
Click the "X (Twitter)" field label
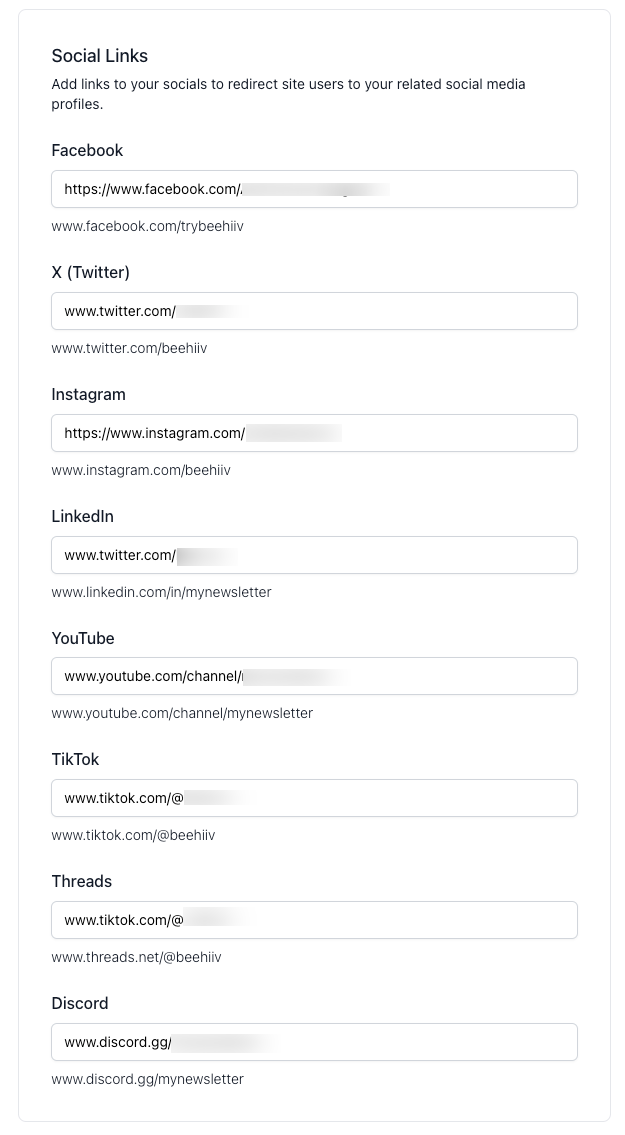90,273
